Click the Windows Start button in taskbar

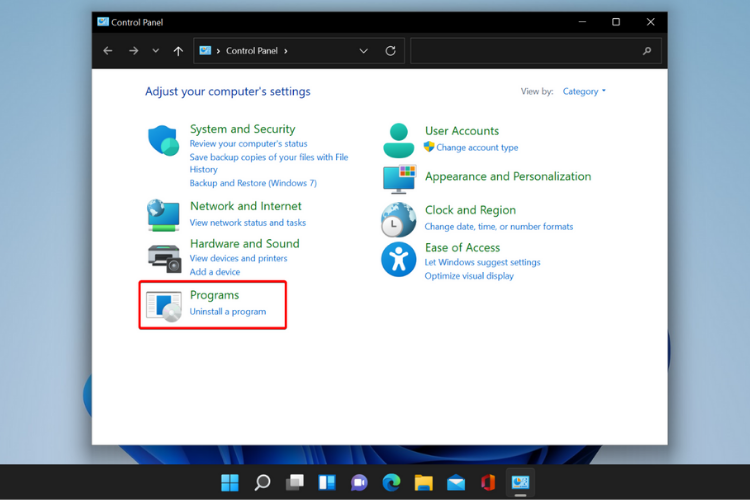[230, 483]
